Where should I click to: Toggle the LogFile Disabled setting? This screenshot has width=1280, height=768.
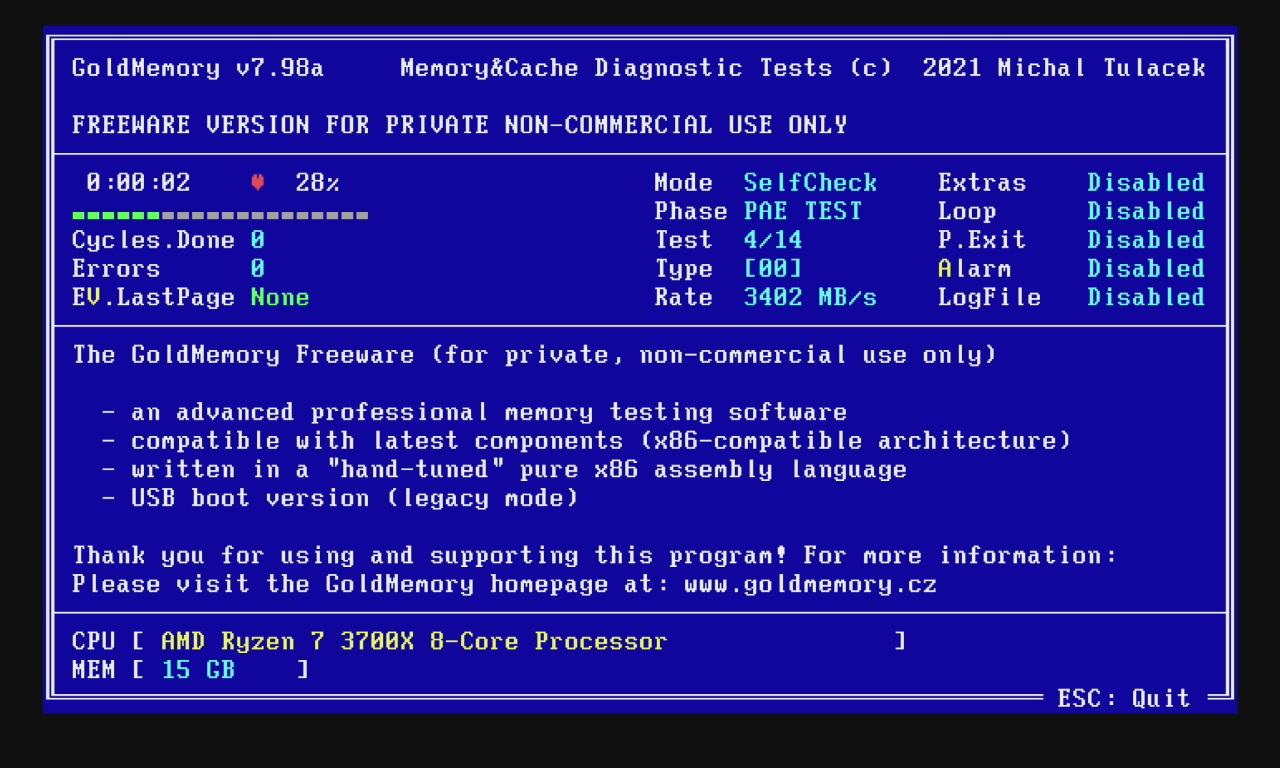coord(1146,297)
